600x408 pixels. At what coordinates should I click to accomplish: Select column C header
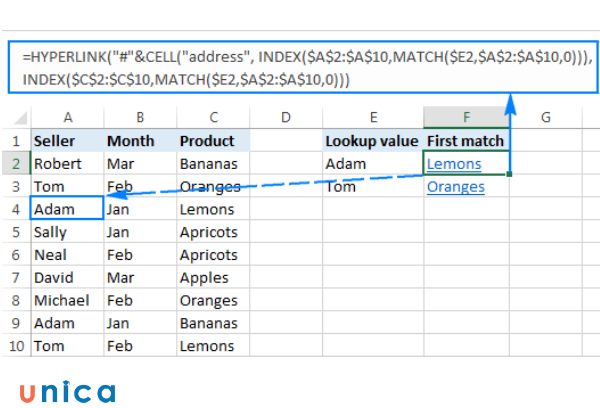click(x=213, y=117)
